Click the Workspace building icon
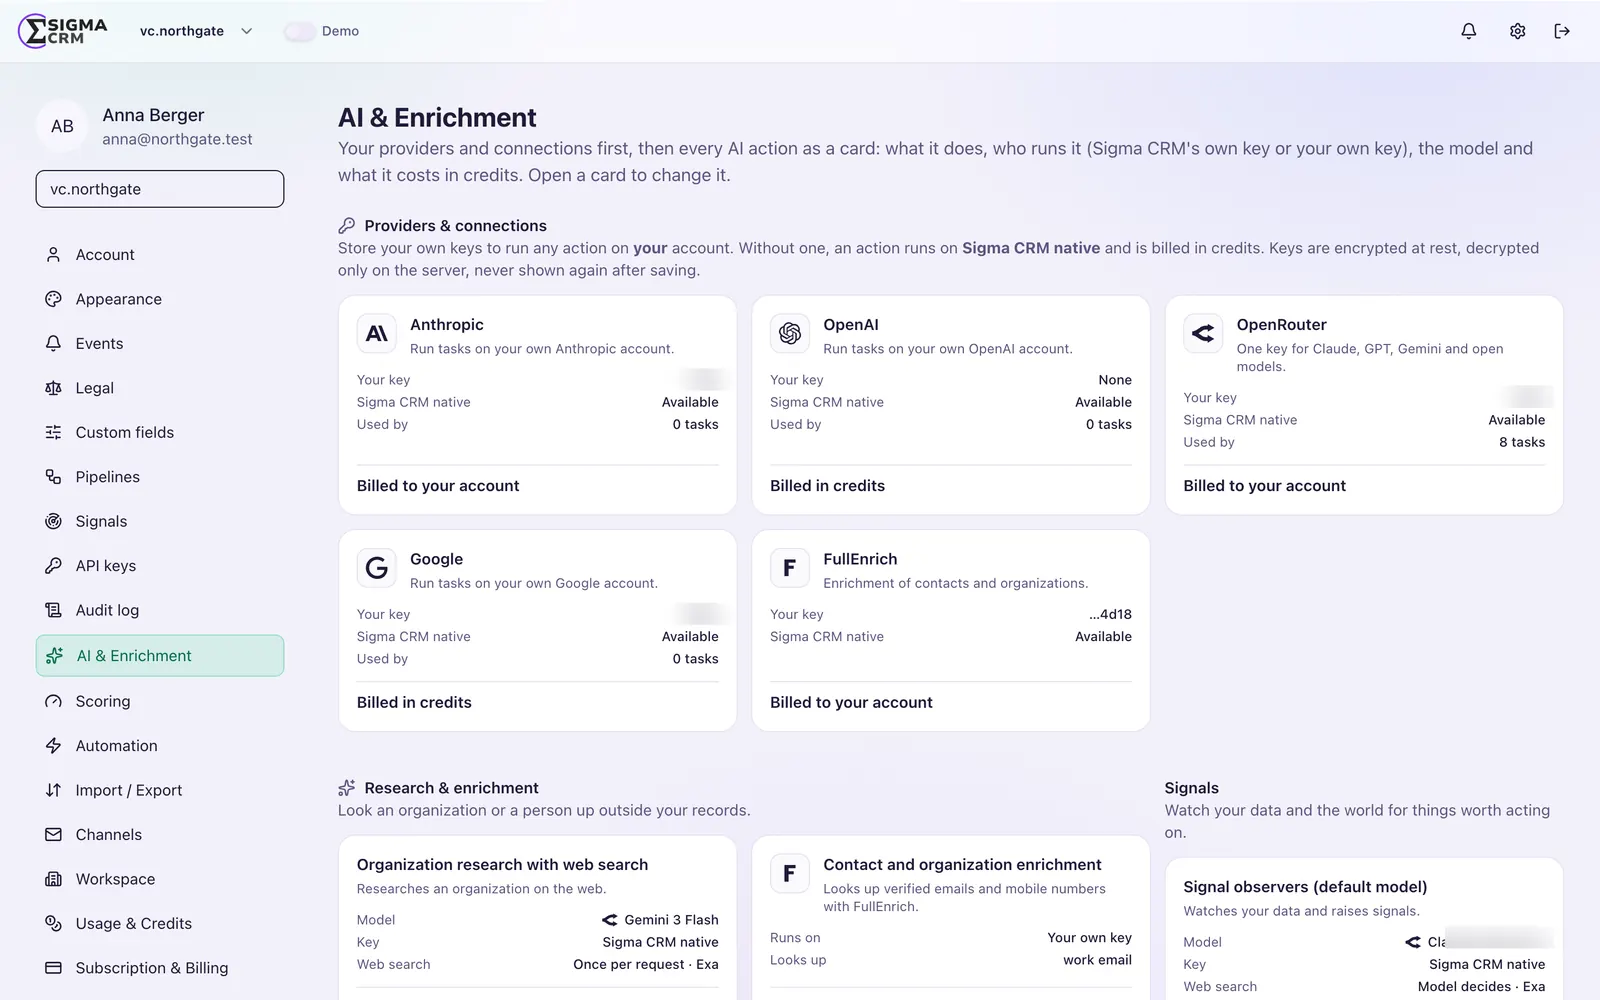This screenshot has width=1600, height=1000. point(53,879)
